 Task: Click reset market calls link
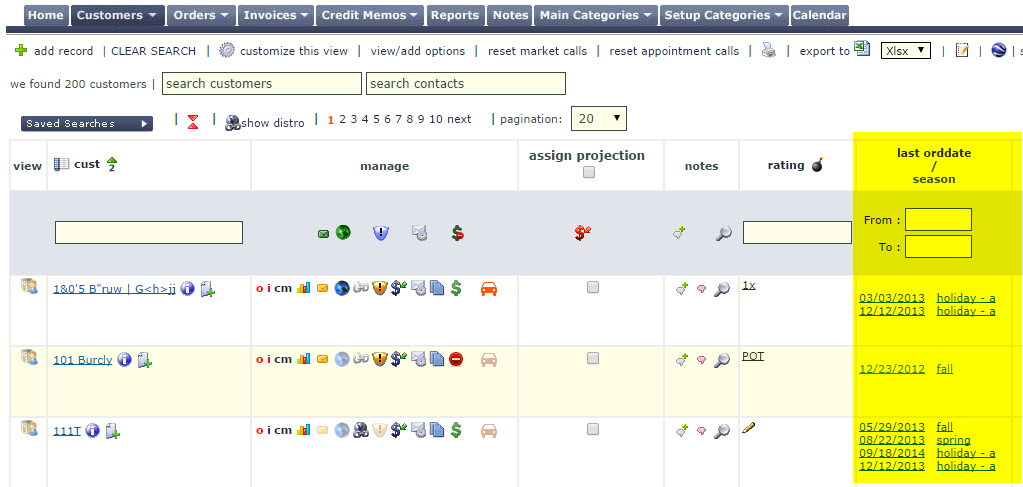pos(538,51)
